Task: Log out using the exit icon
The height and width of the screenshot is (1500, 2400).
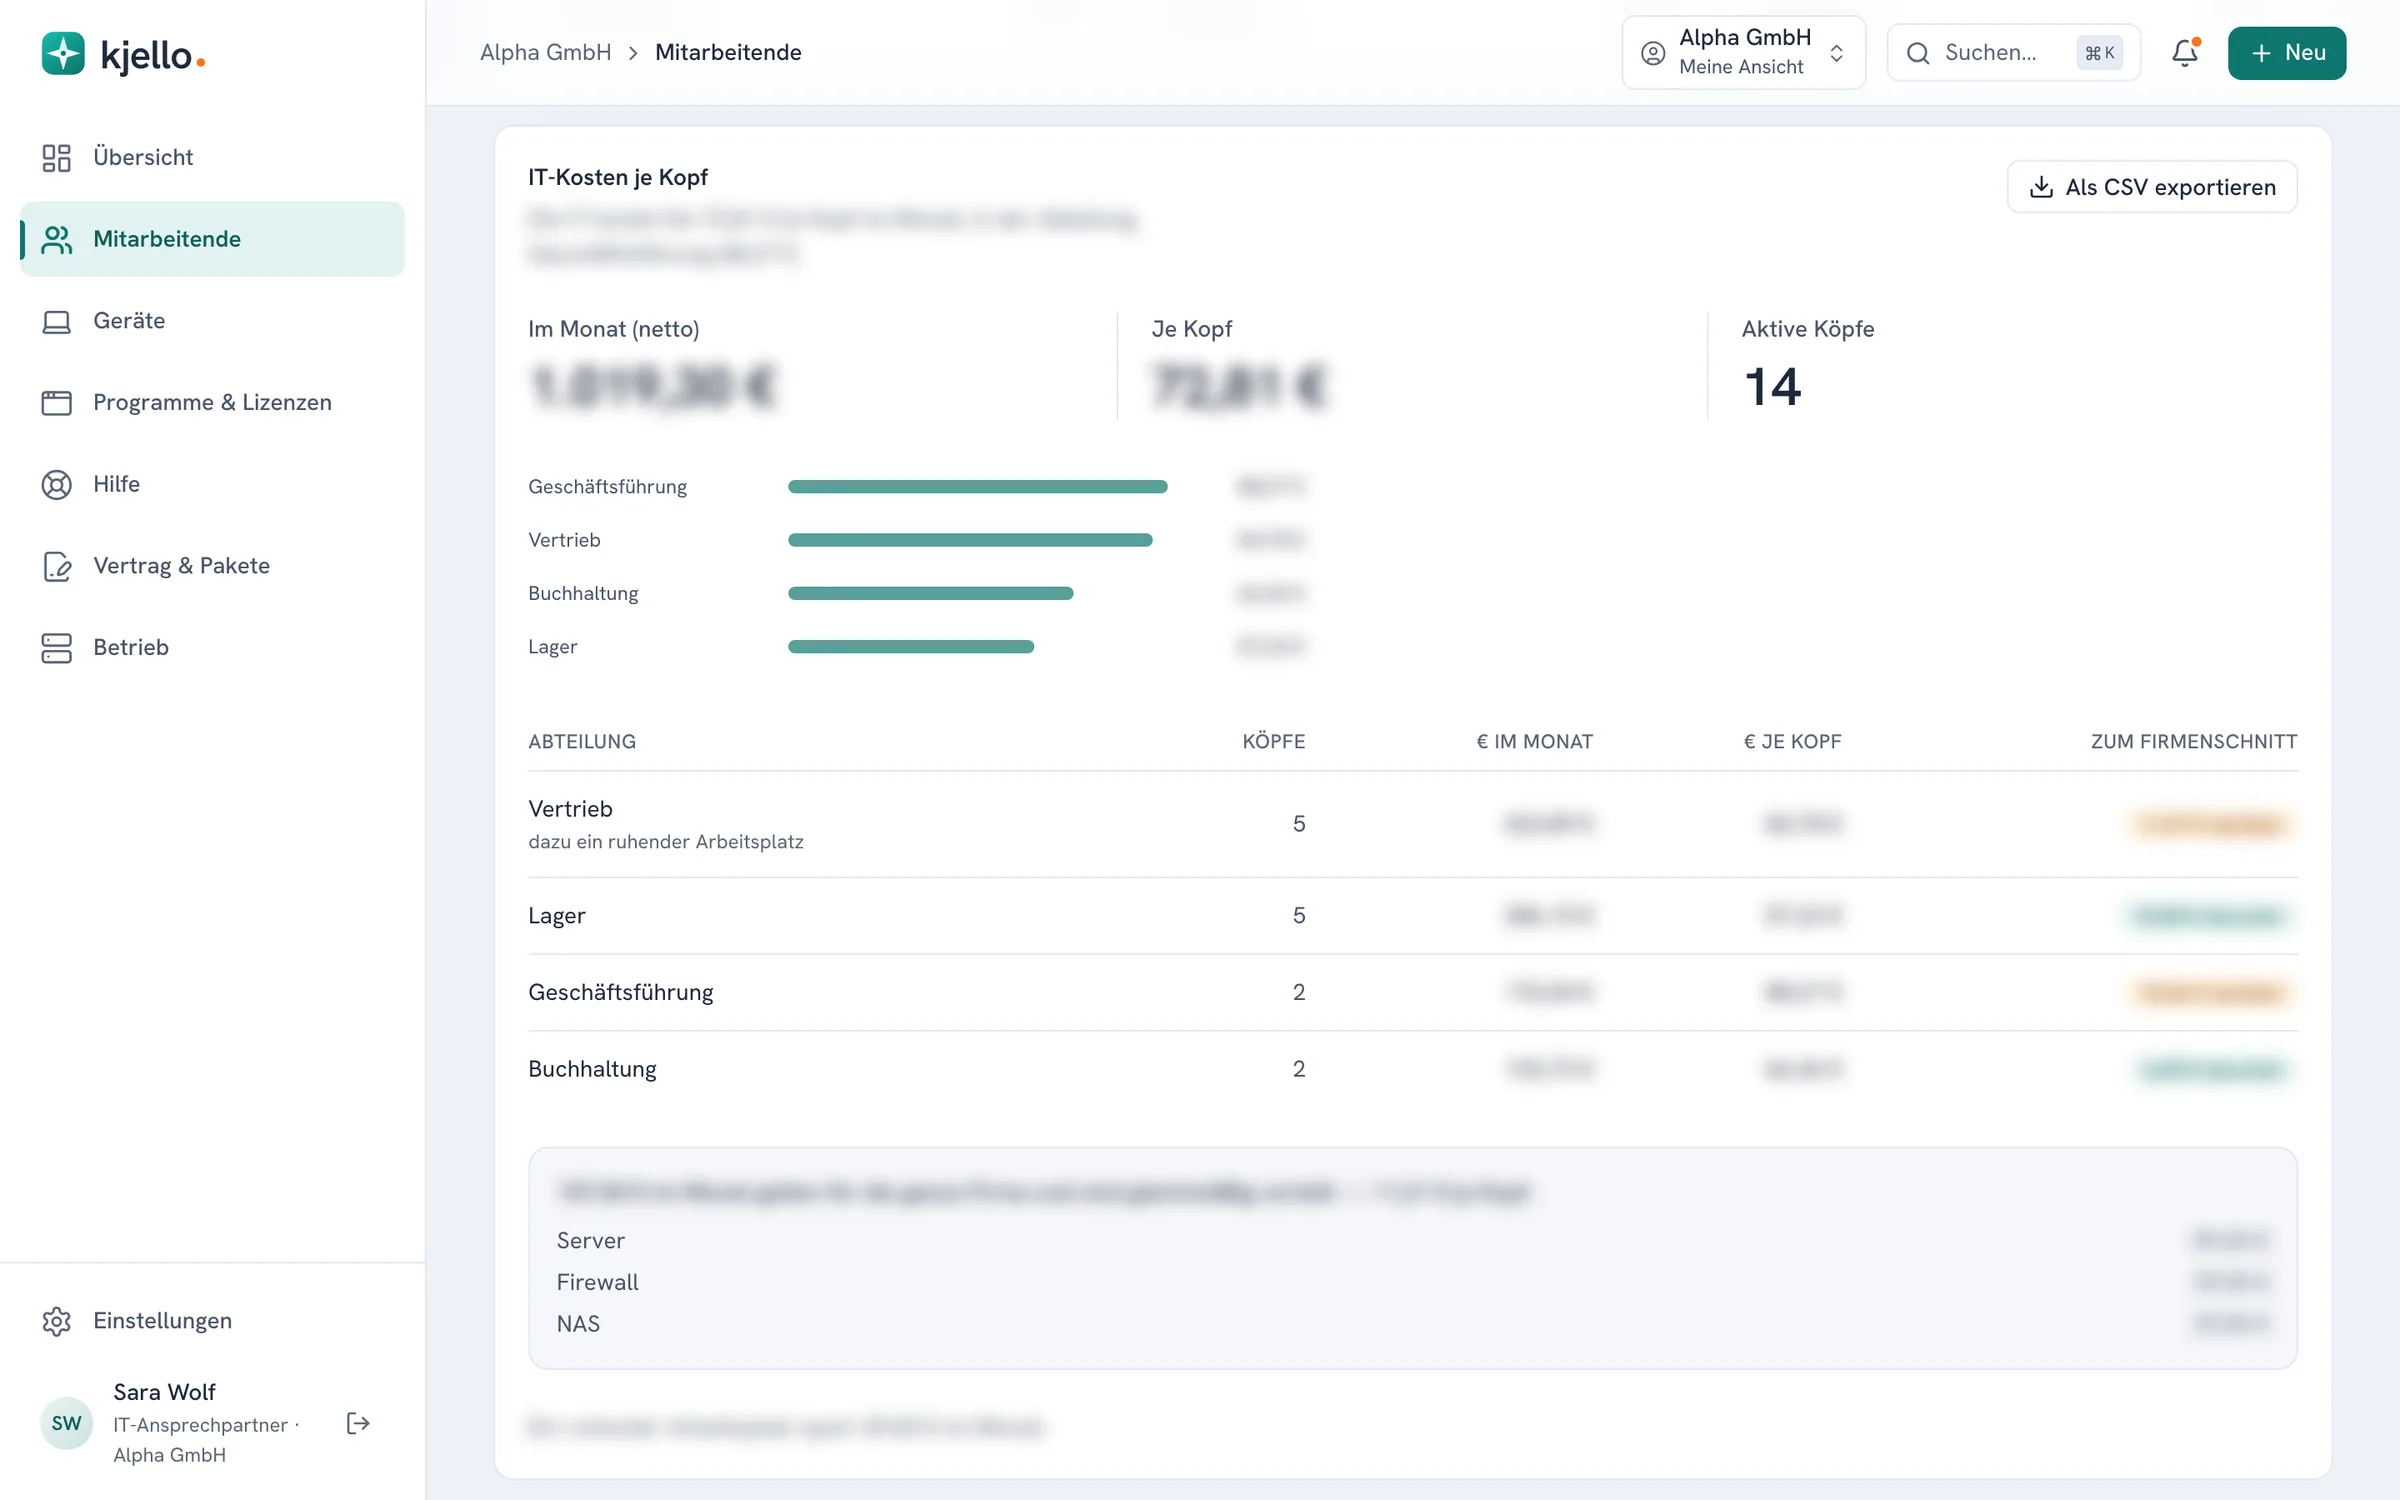Action: pos(358,1423)
